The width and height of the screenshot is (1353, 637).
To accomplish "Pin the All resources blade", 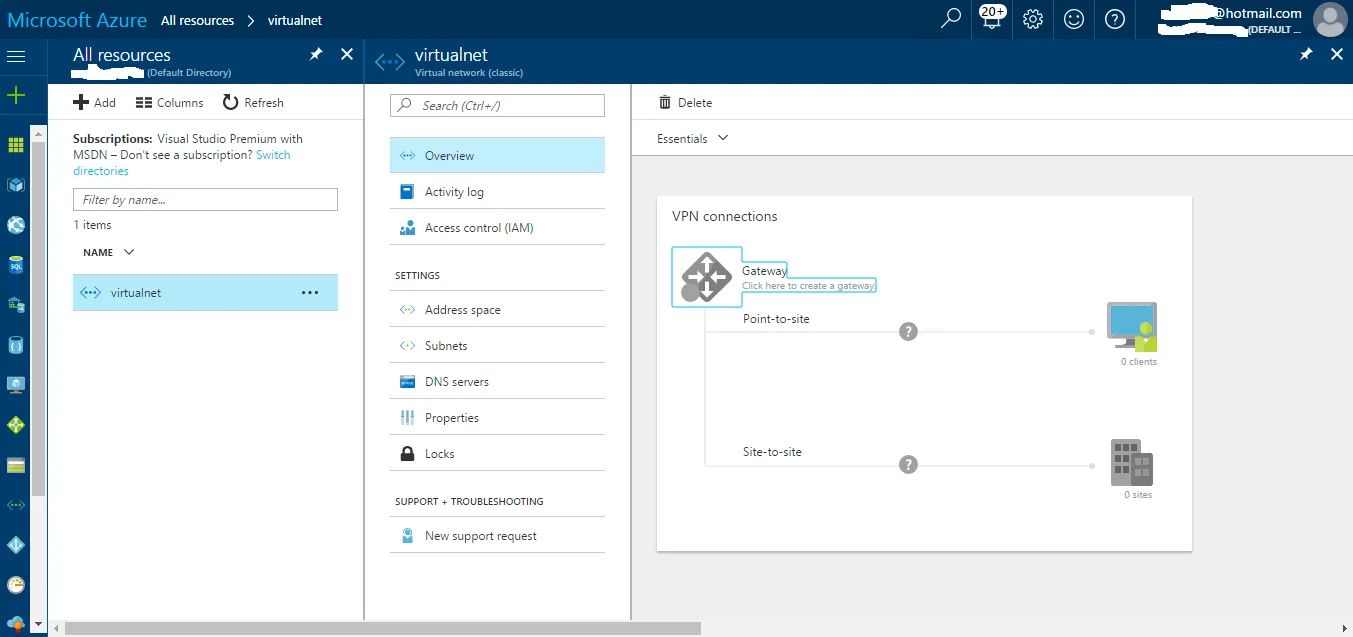I will pyautogui.click(x=316, y=55).
